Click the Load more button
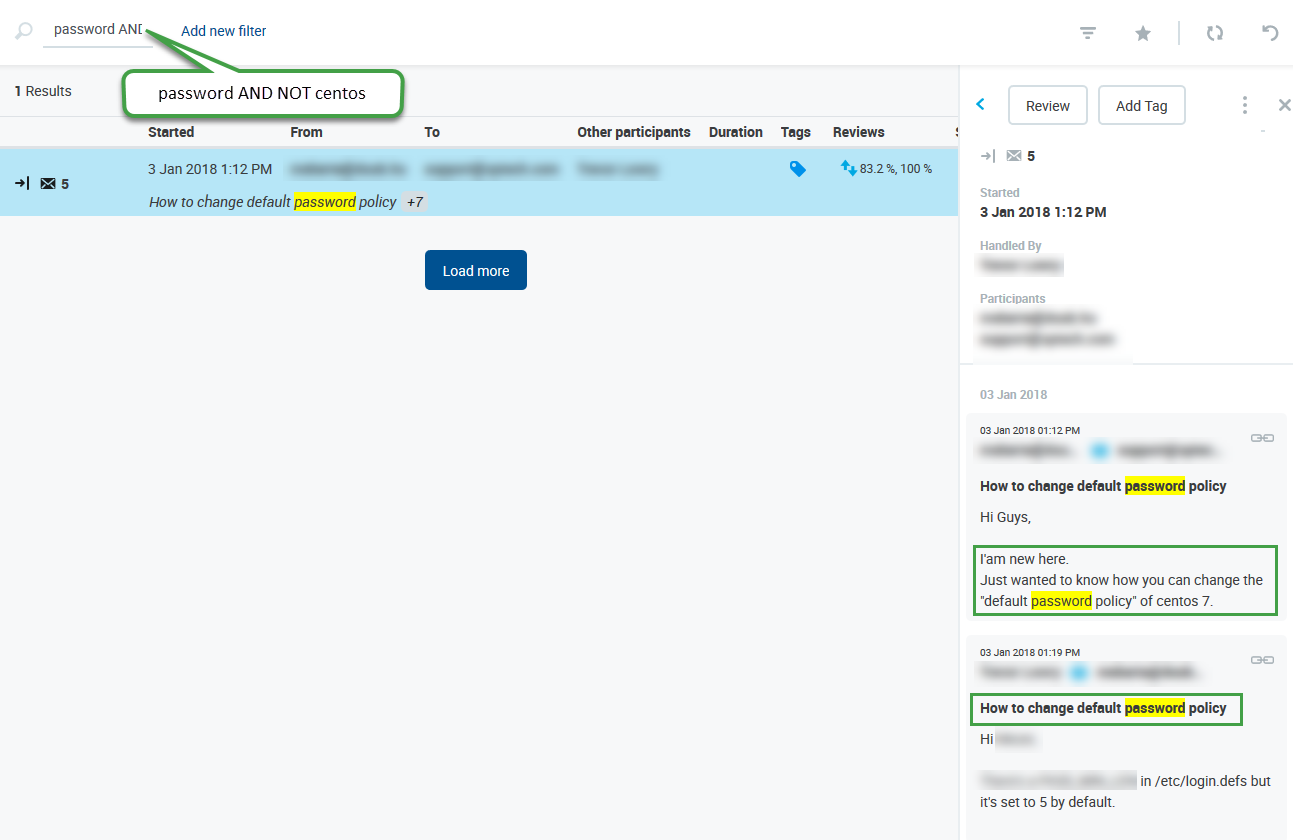Image resolution: width=1293 pixels, height=840 pixels. [475, 271]
